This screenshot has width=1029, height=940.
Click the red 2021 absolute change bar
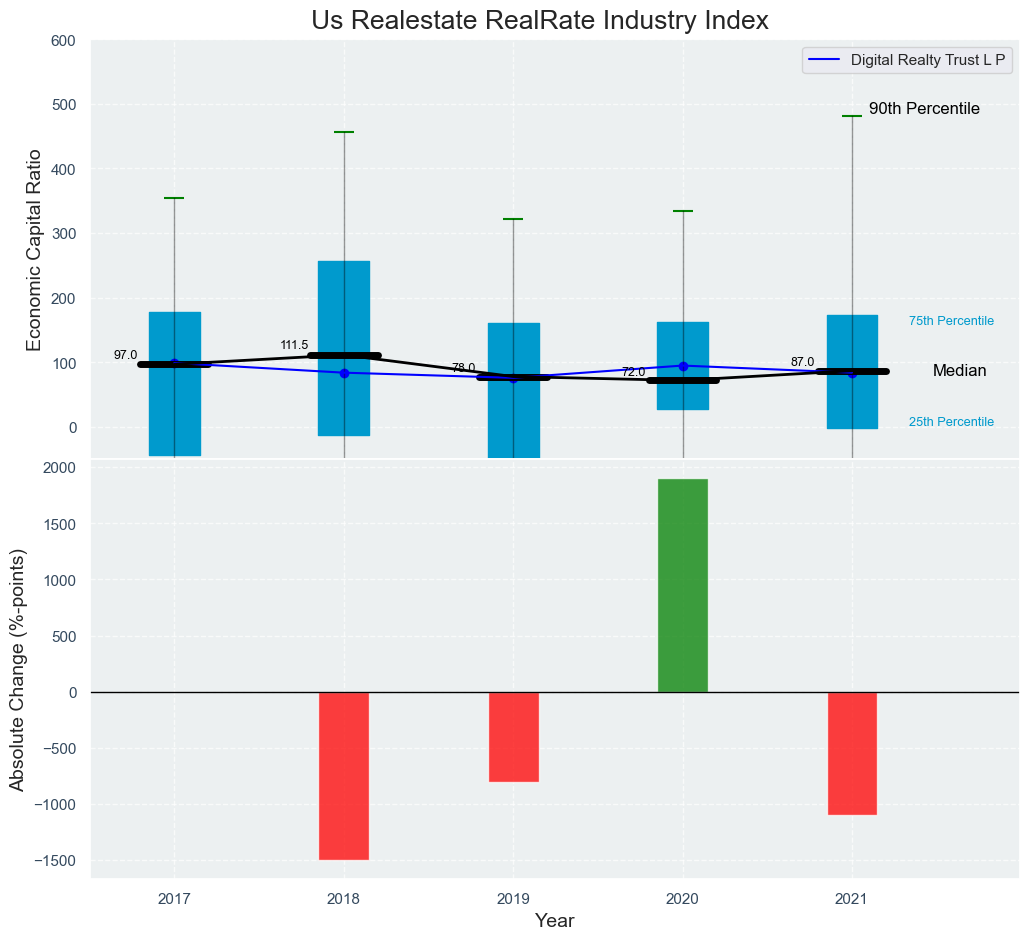click(852, 753)
